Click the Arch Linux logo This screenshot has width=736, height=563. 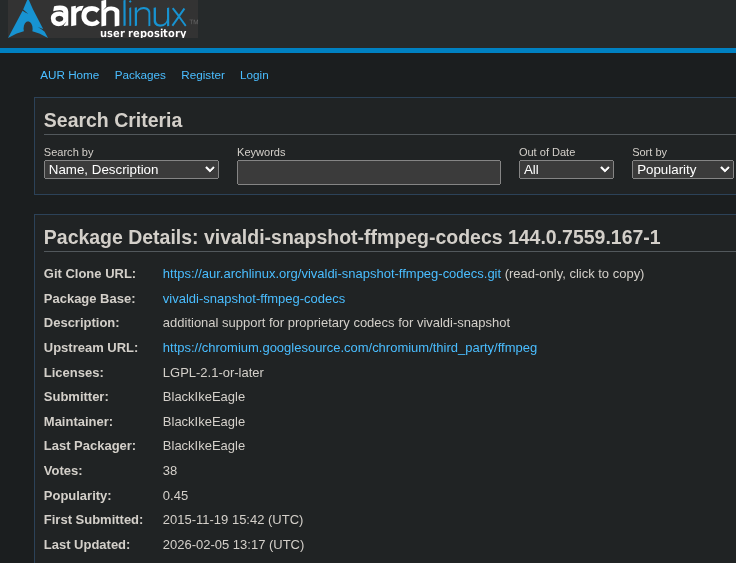[102, 19]
